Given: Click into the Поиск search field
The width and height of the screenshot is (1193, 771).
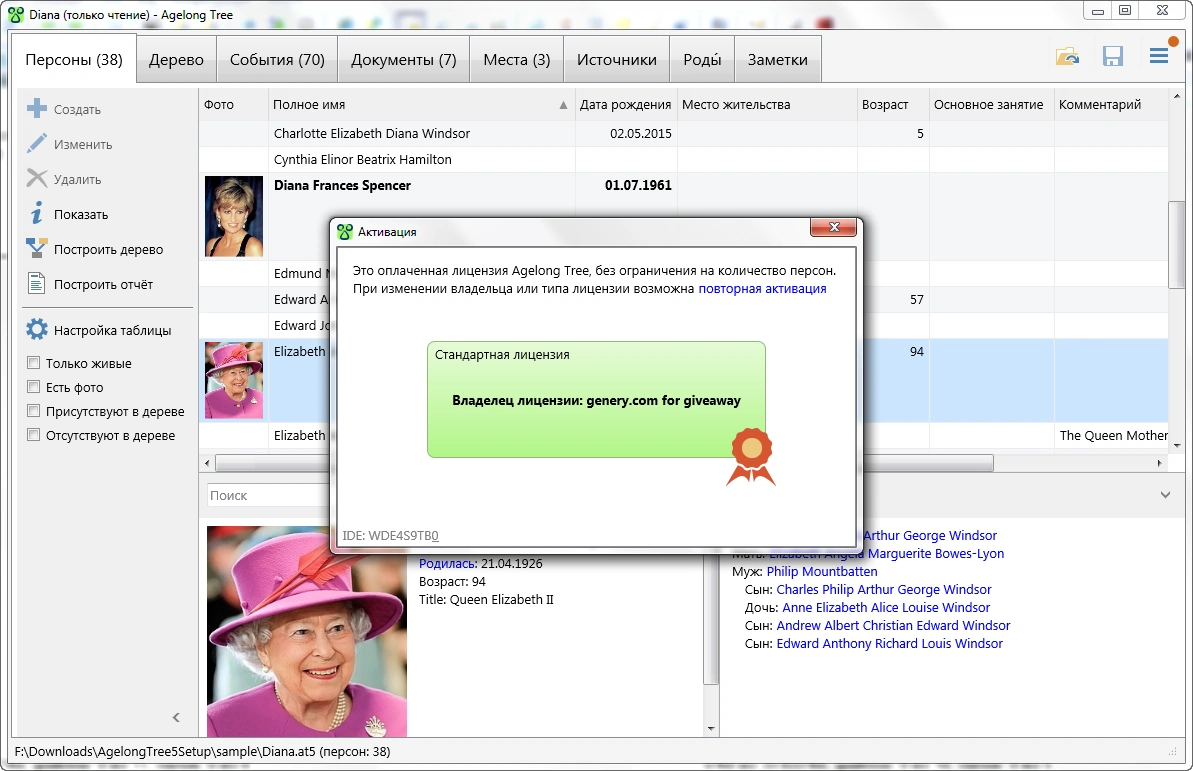Looking at the screenshot, I should click(x=266, y=495).
